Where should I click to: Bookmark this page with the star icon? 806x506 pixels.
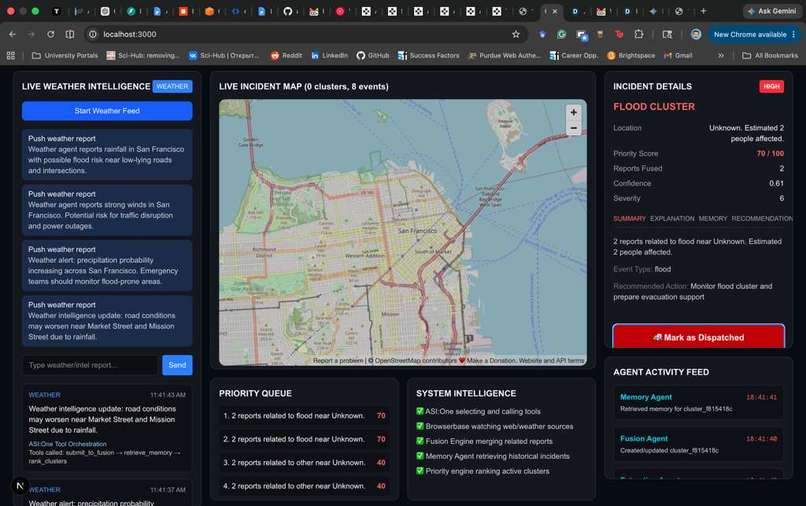[516, 34]
